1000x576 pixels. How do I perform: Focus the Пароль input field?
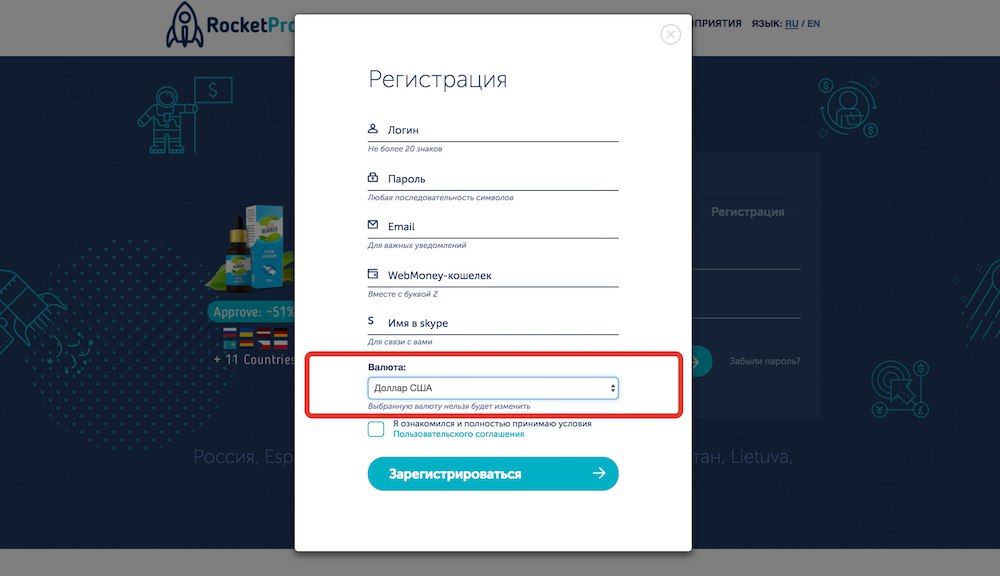(500, 179)
